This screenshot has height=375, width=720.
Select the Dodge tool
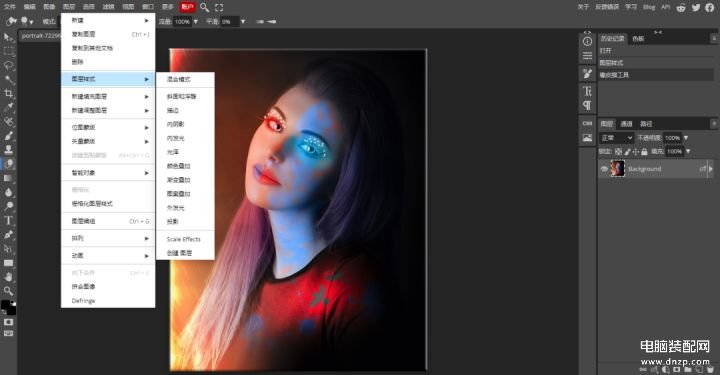pyautogui.click(x=8, y=206)
